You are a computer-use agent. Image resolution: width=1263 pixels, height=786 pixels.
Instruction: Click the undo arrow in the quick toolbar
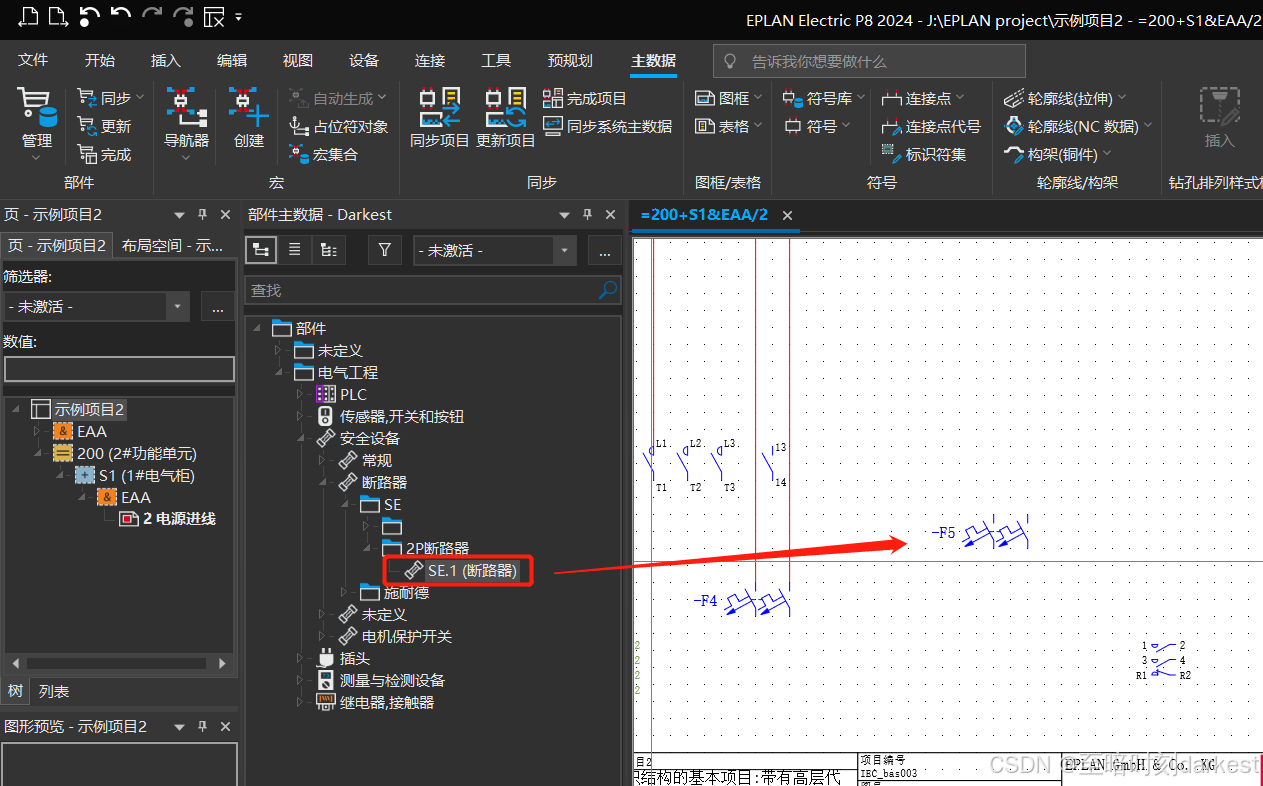[120, 16]
